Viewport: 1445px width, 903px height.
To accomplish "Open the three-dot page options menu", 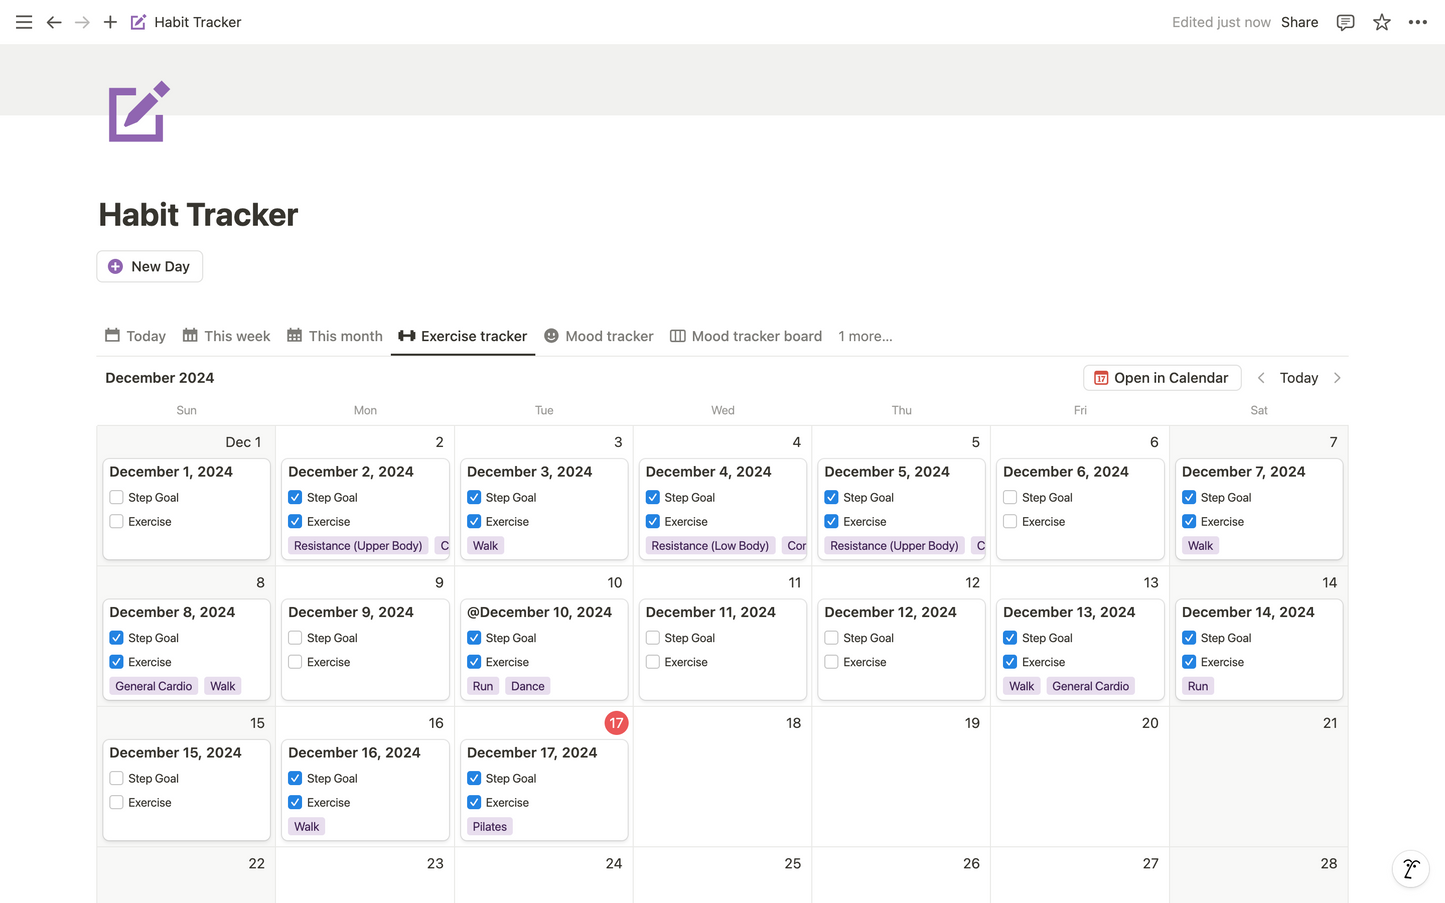I will pyautogui.click(x=1418, y=22).
